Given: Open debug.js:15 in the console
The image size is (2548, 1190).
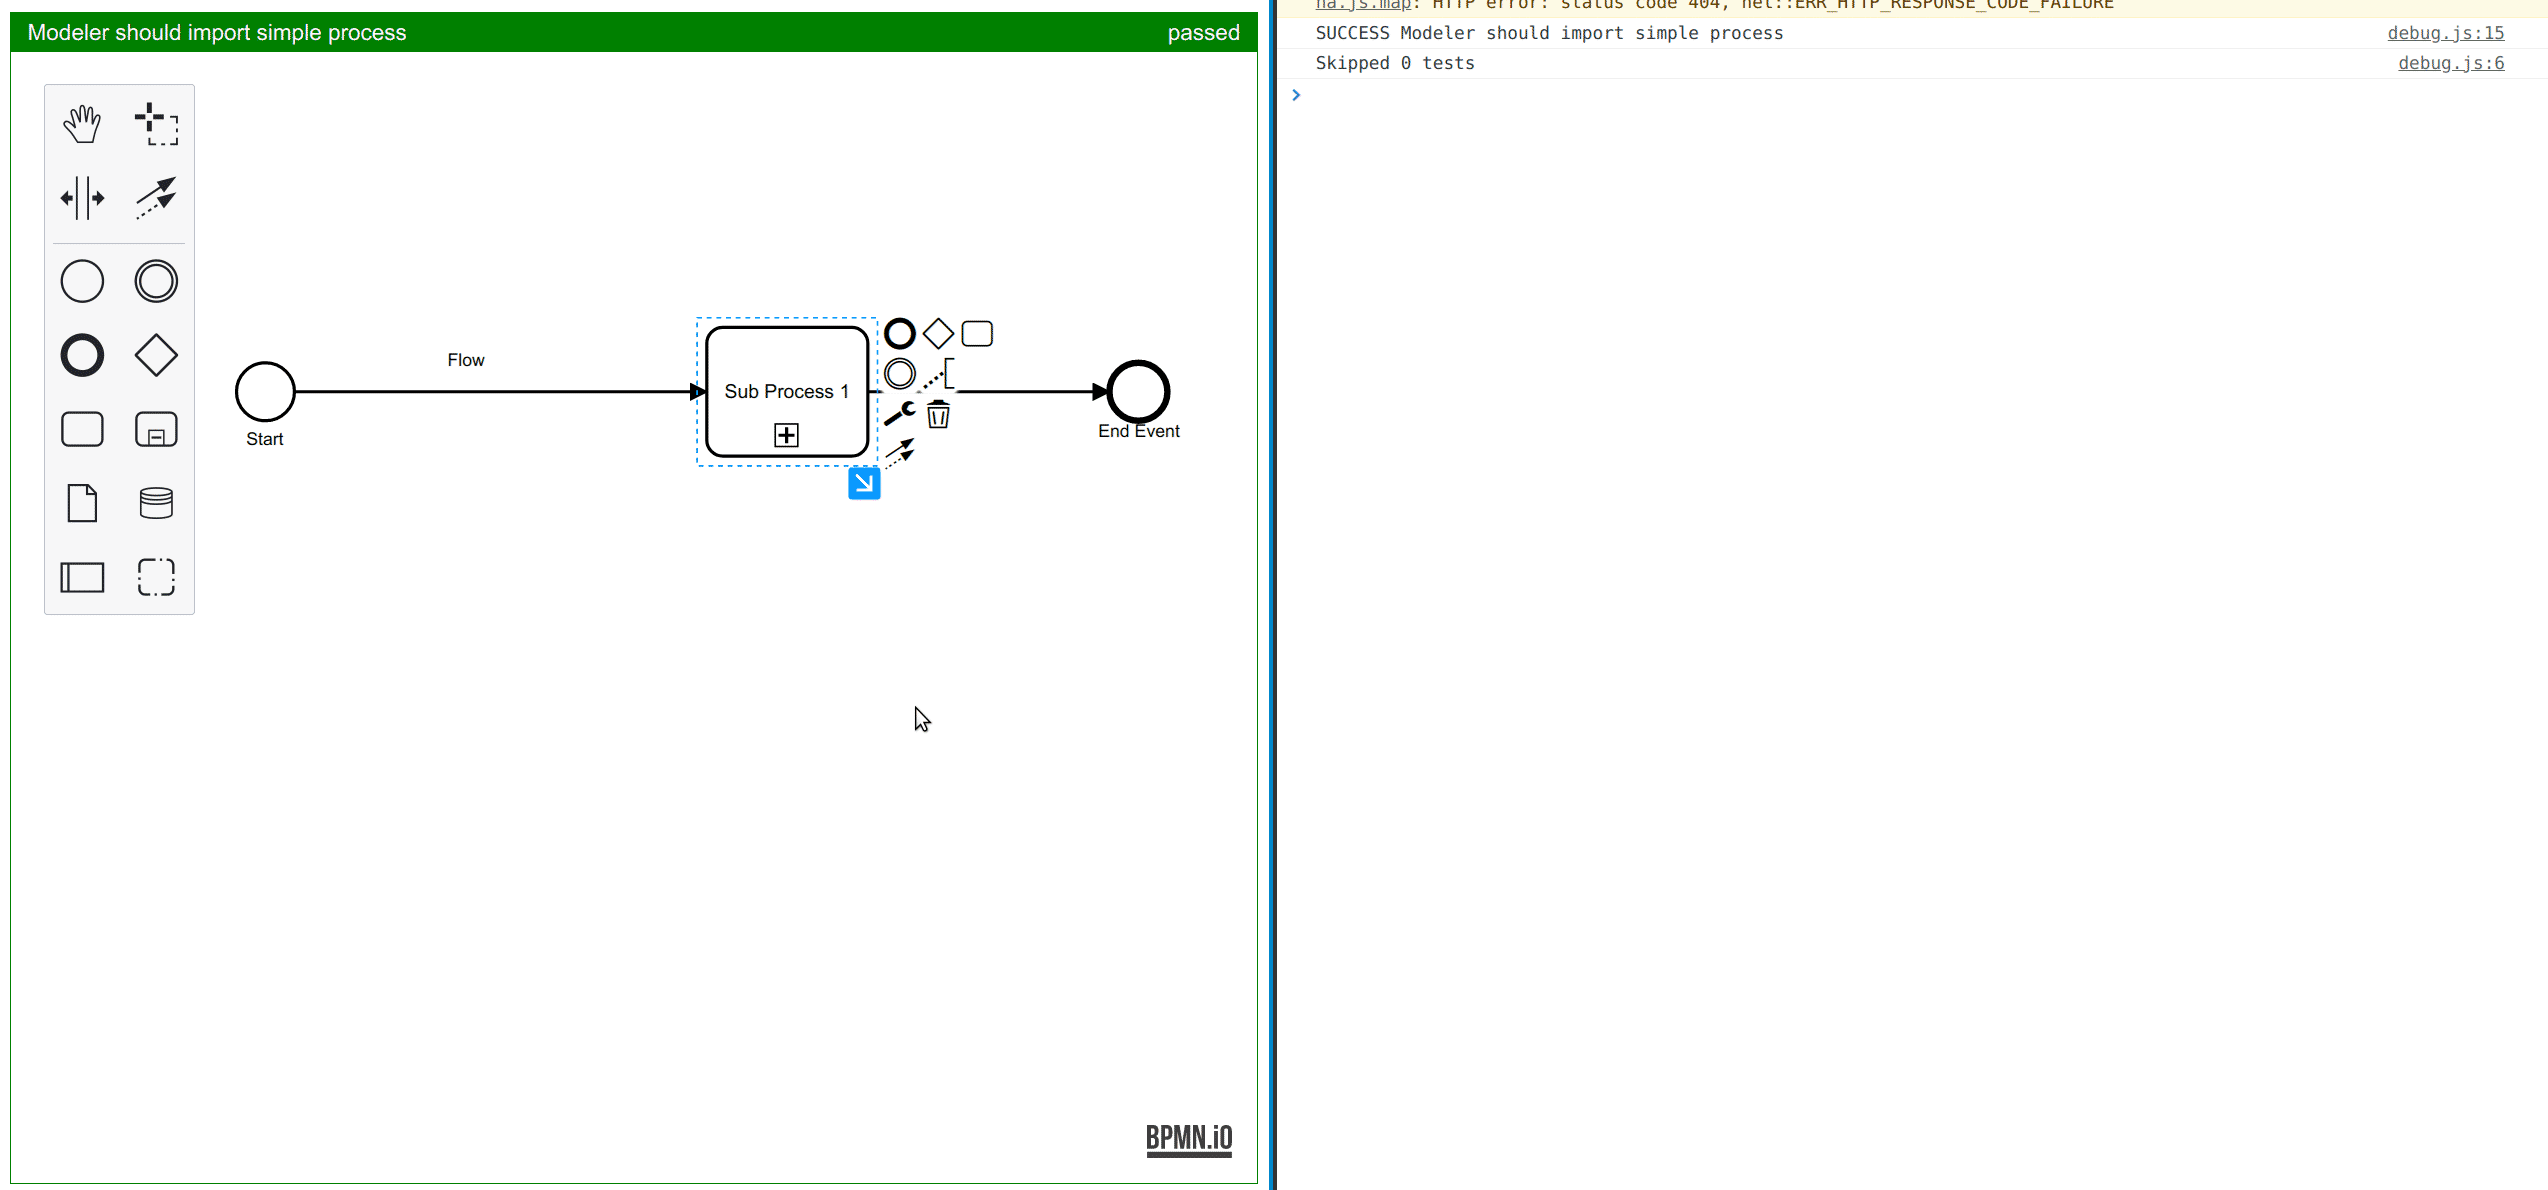Looking at the screenshot, I should click(2445, 33).
